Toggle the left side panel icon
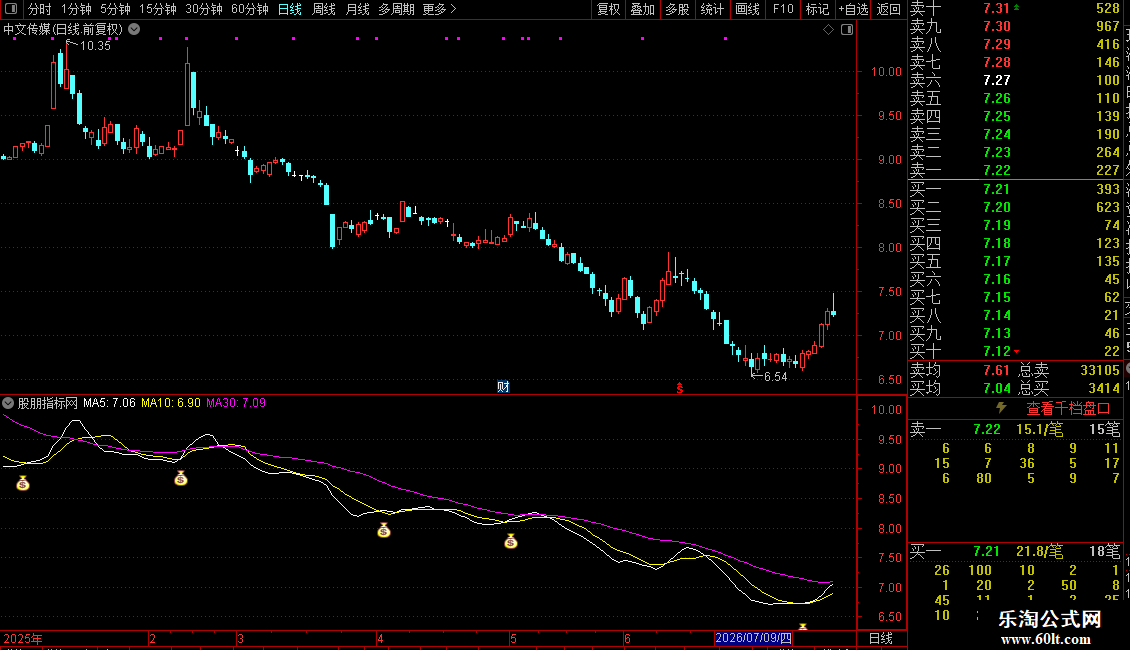This screenshot has height=650, width=1130. point(11,9)
